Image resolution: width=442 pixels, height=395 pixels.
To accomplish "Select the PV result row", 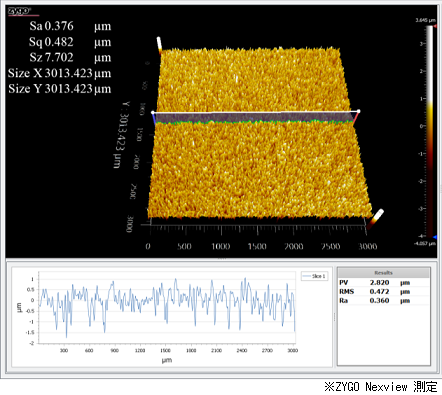I will [383, 282].
